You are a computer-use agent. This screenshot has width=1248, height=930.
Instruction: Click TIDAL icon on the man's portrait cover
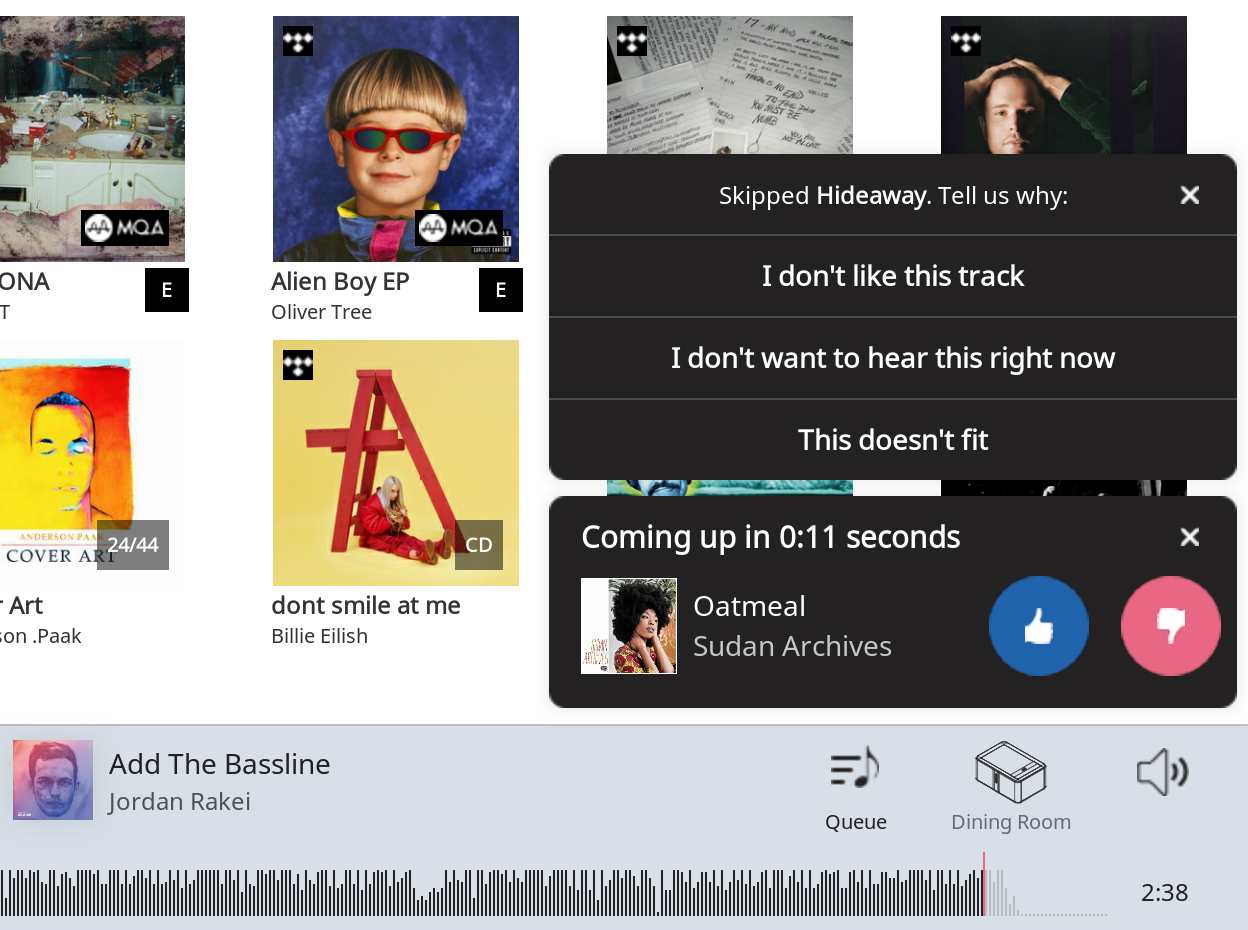966,41
